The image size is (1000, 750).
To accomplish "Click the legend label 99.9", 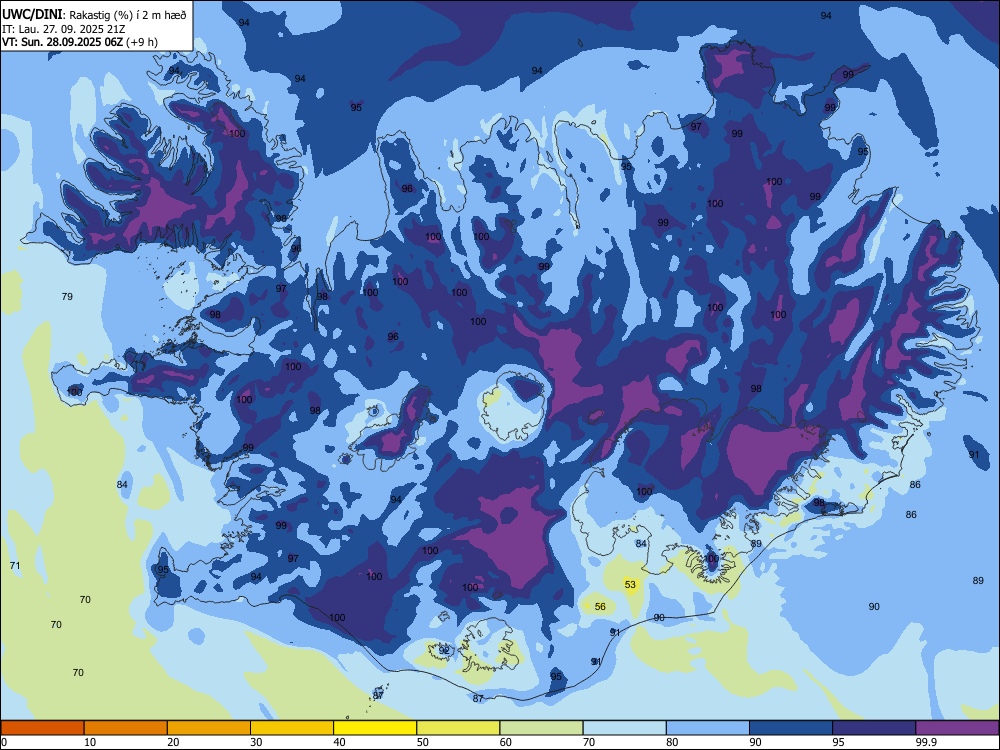I will 925,742.
